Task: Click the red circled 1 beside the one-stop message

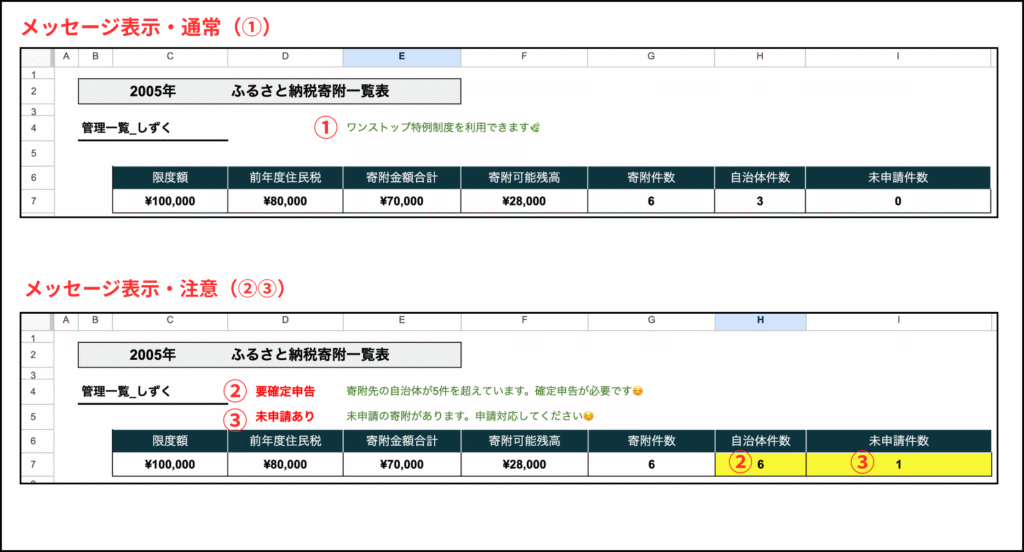Action: tap(324, 128)
